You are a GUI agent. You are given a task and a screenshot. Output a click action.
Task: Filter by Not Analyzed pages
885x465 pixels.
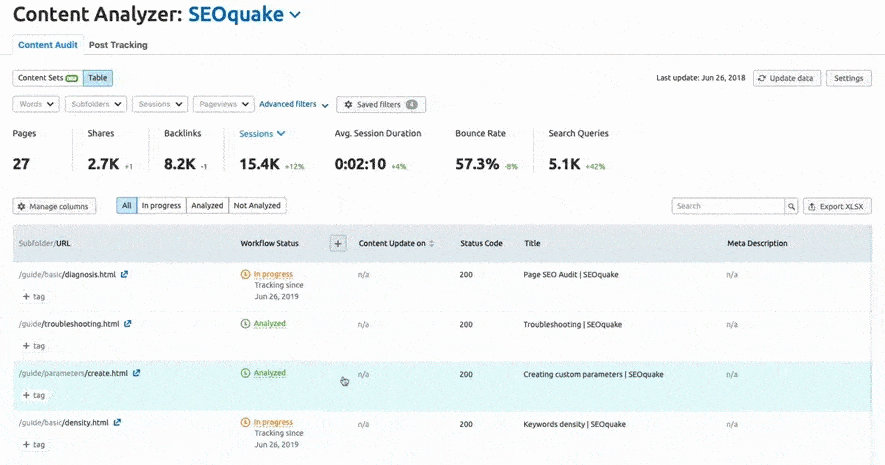pos(257,206)
